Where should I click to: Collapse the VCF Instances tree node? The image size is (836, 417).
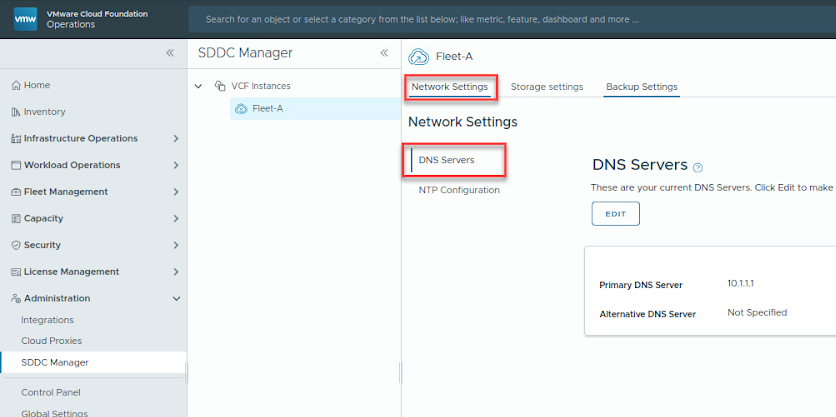click(198, 86)
